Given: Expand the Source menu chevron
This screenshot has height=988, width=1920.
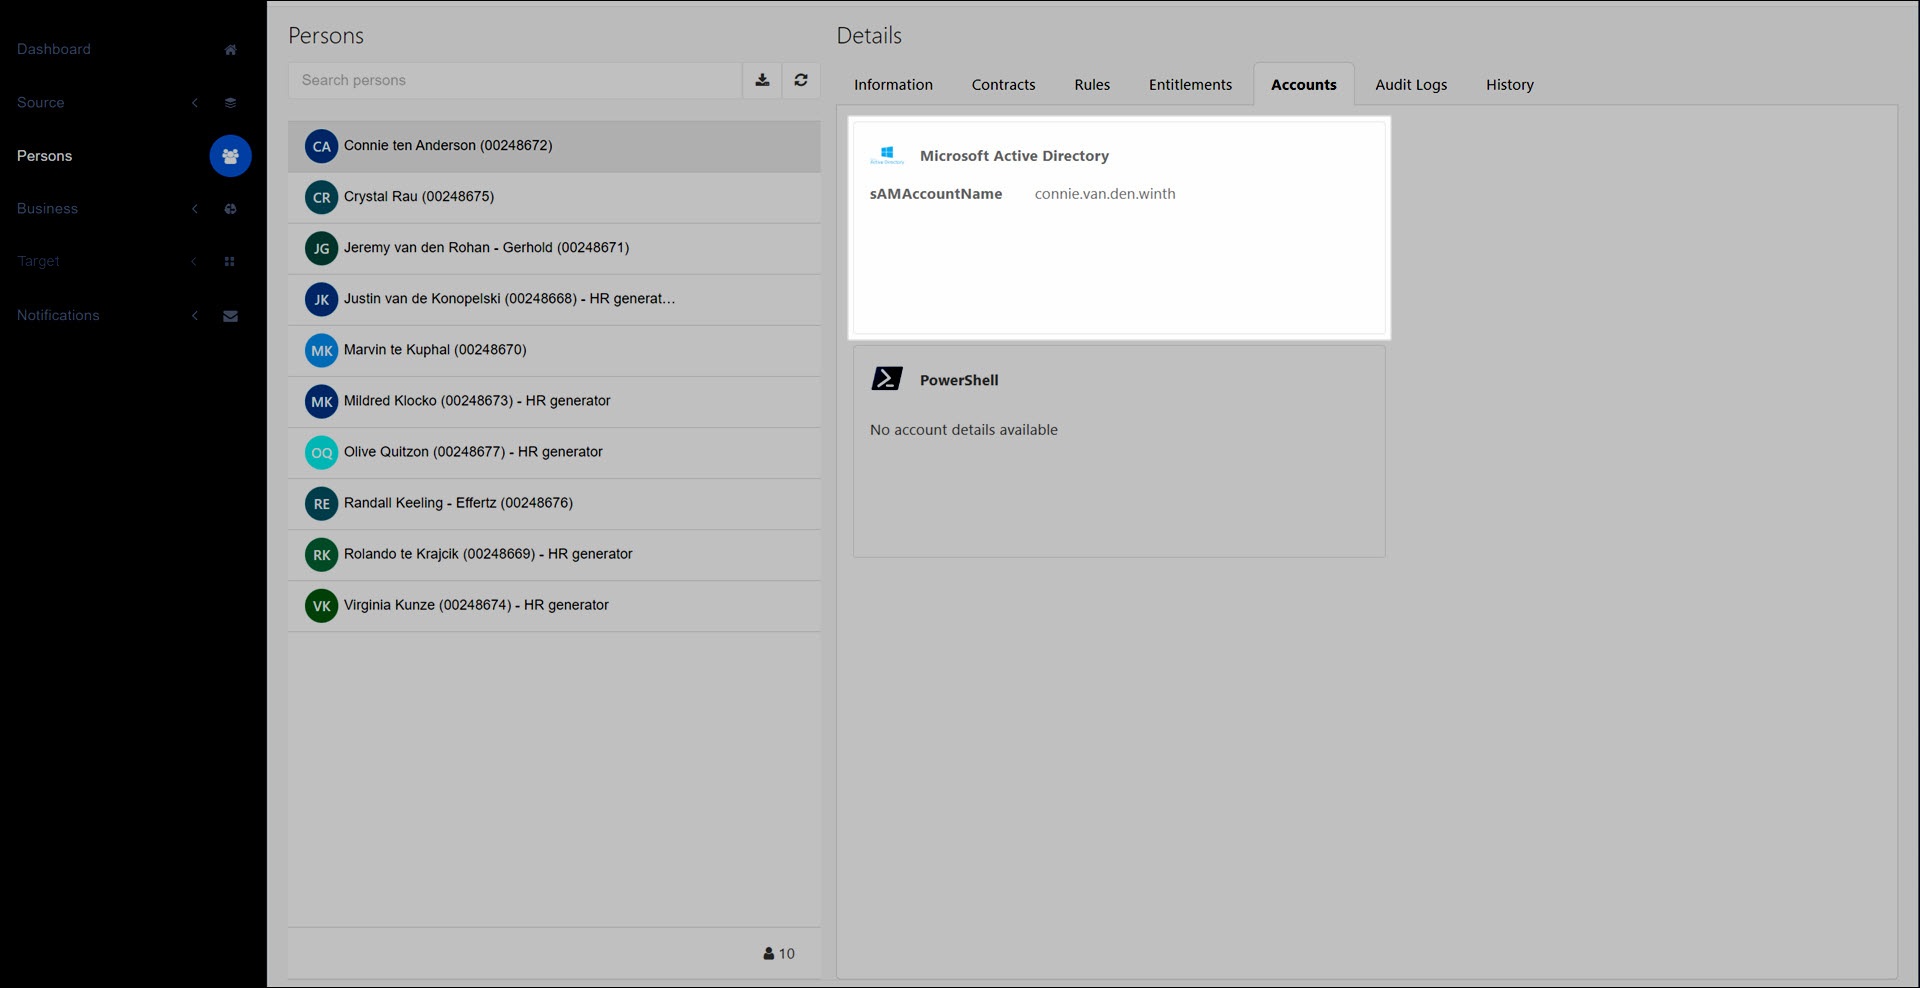Looking at the screenshot, I should [195, 103].
